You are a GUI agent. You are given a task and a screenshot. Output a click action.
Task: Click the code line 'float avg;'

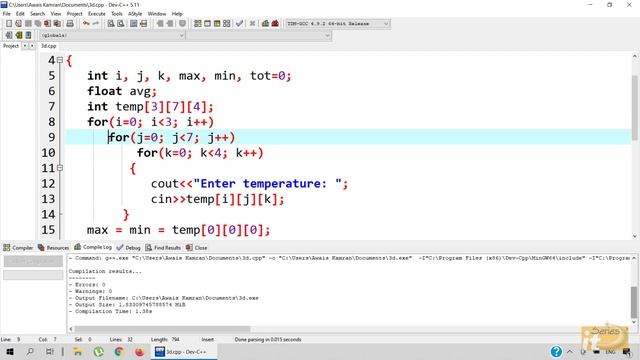pyautogui.click(x=122, y=91)
